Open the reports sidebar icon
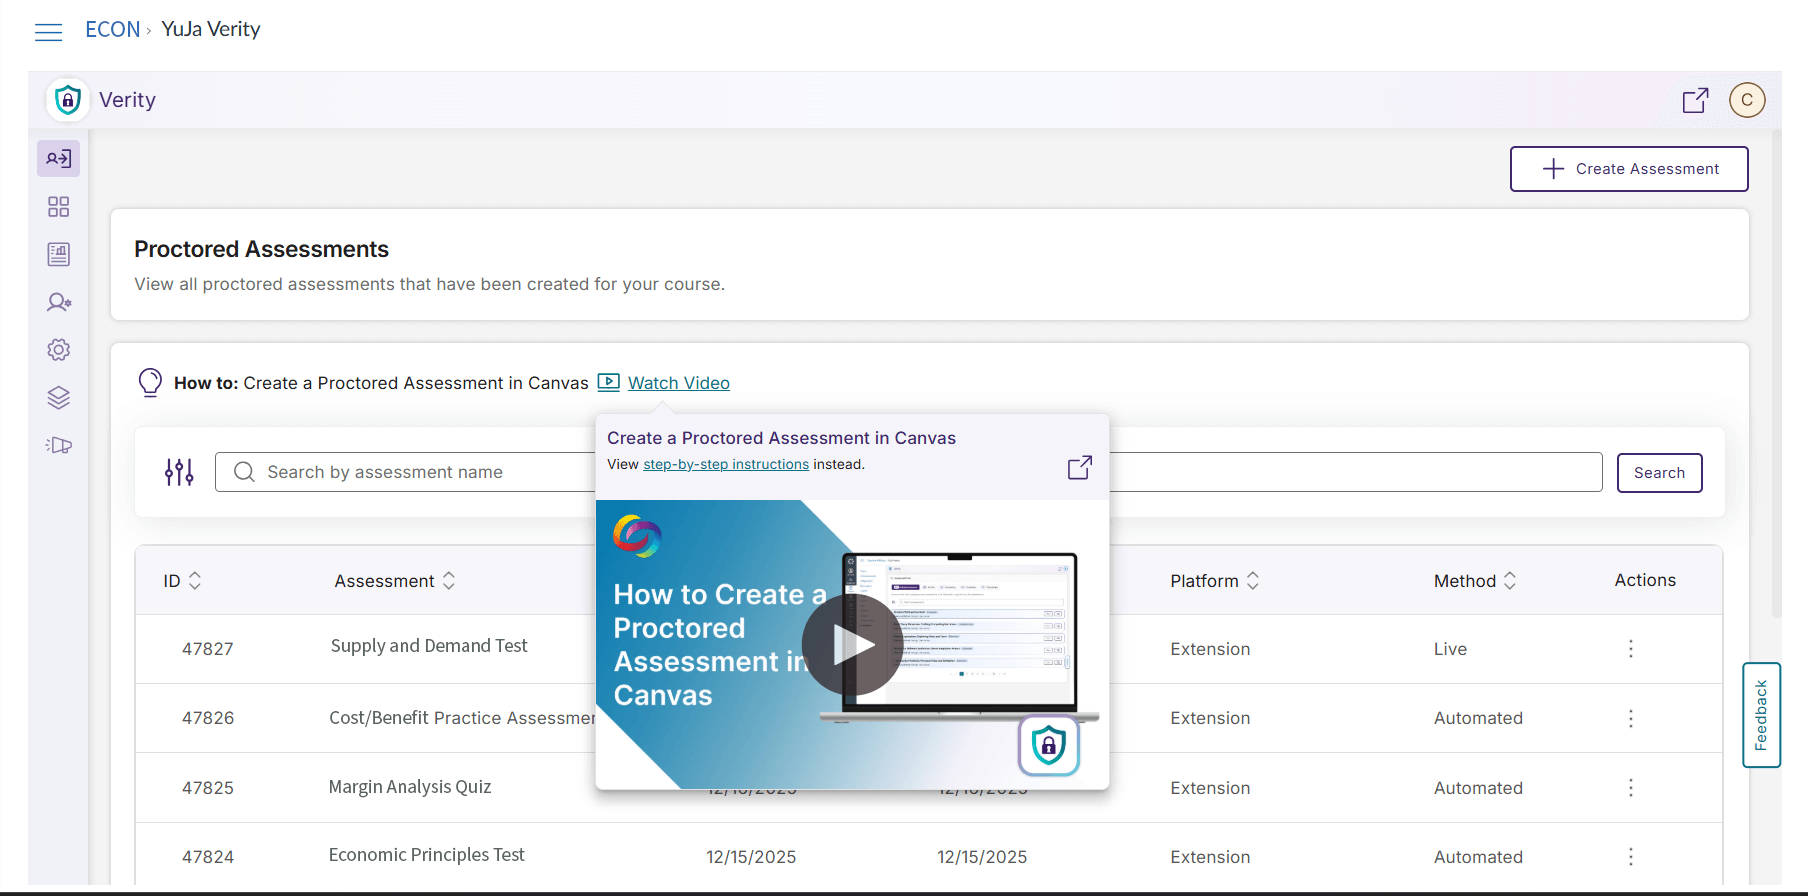This screenshot has height=896, width=1808. click(59, 254)
